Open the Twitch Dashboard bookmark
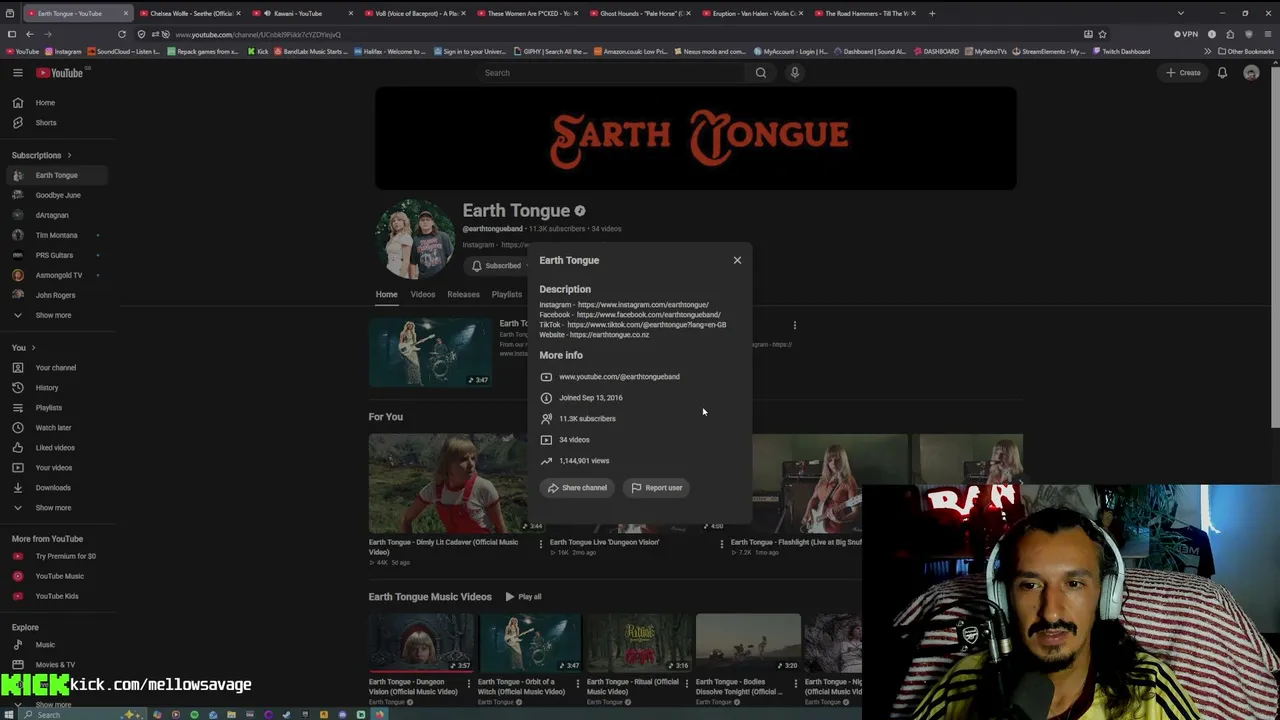Viewport: 1280px width, 720px height. 1121,51
